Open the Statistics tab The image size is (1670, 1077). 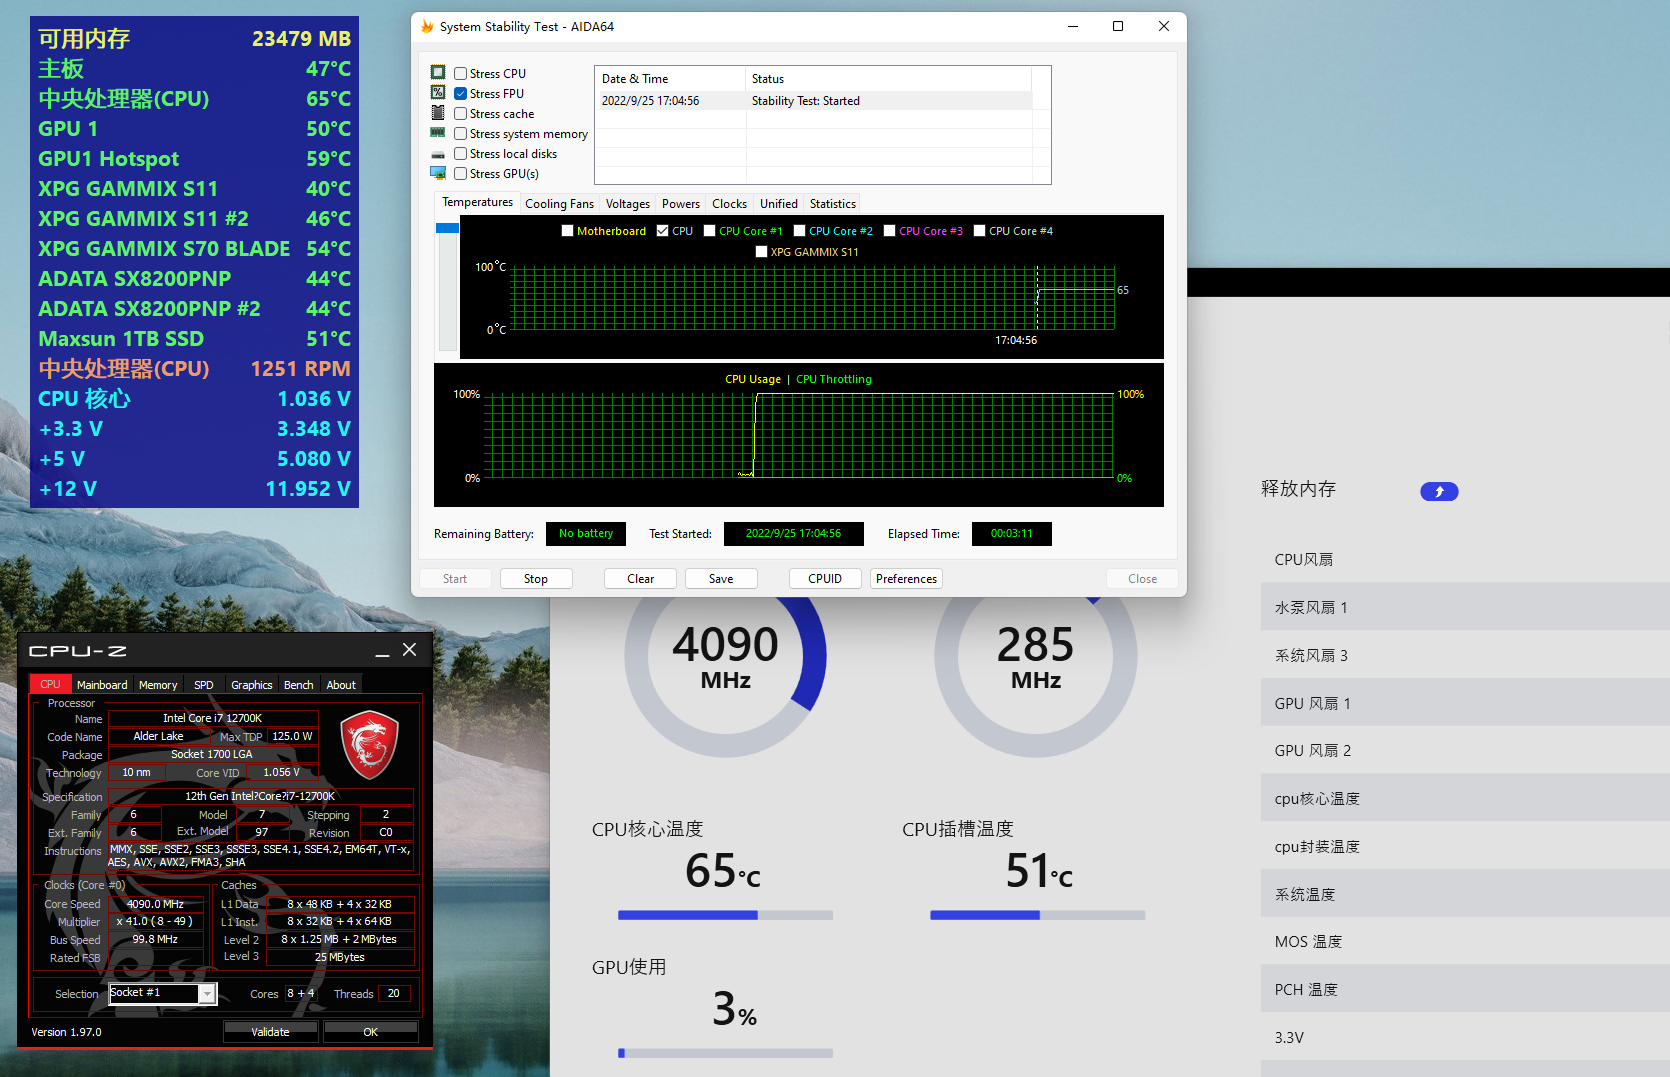coord(832,204)
